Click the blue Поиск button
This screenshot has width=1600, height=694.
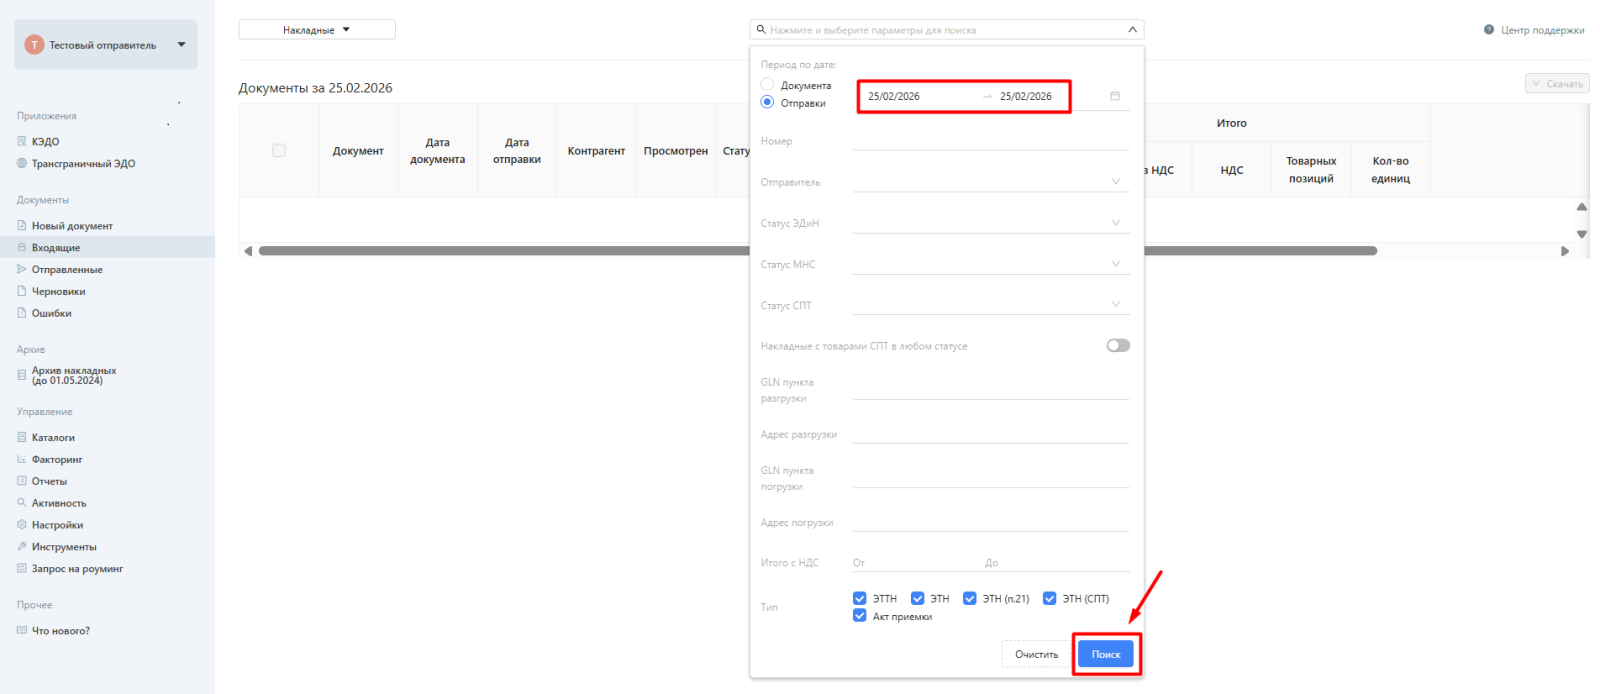(x=1105, y=654)
